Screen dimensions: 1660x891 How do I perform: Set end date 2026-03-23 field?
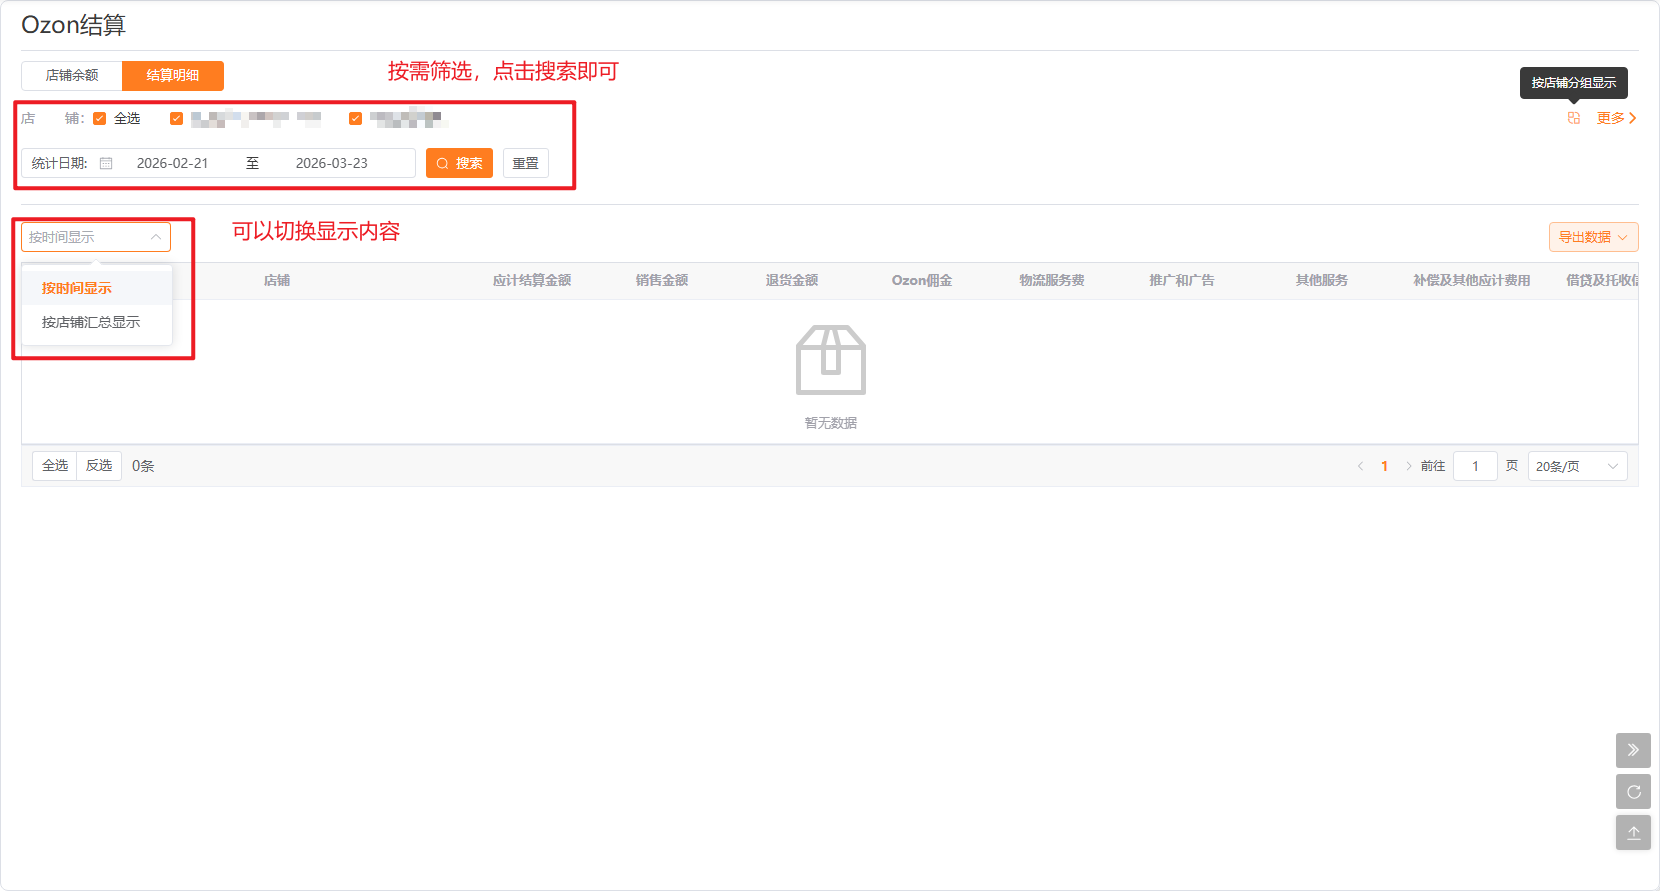tap(331, 163)
